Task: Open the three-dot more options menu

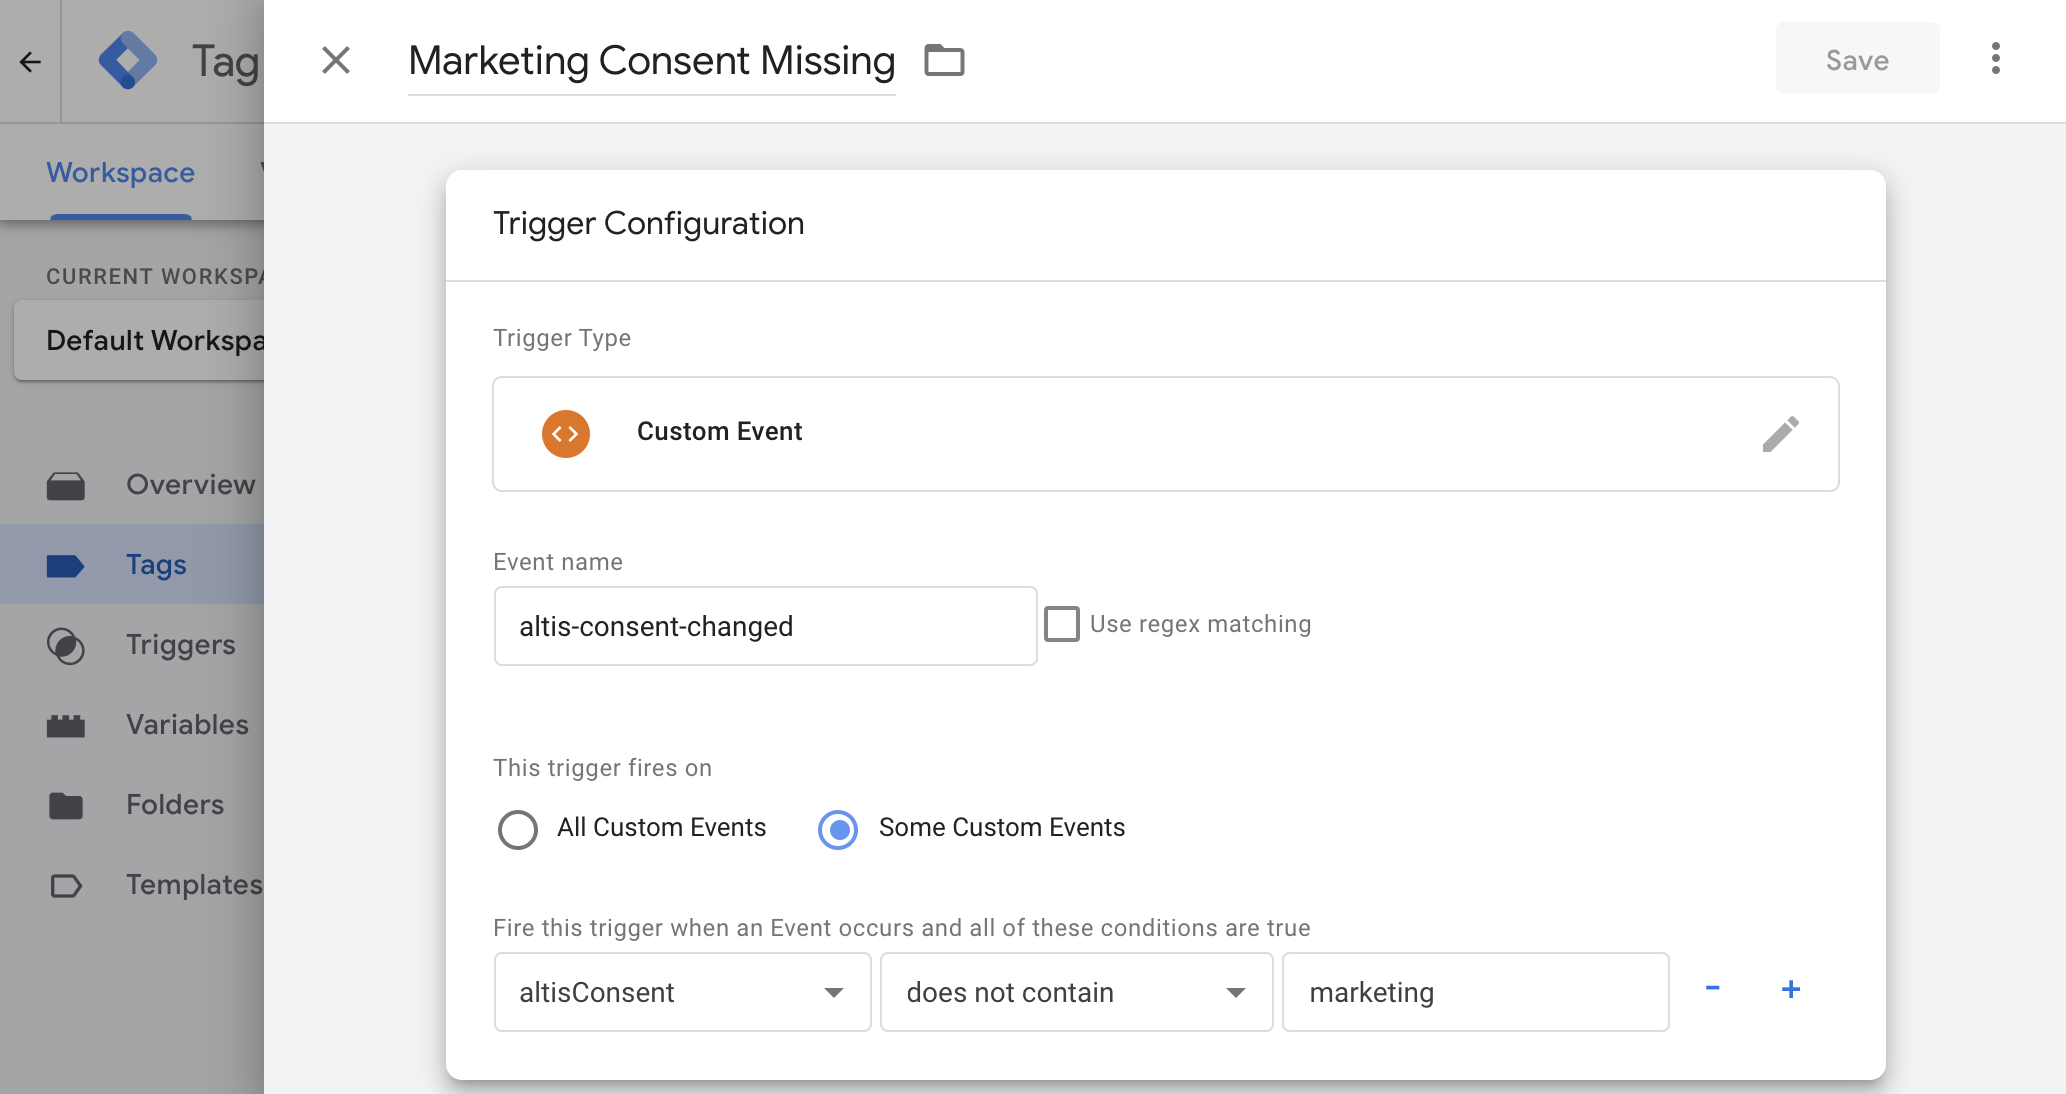Action: (1995, 59)
